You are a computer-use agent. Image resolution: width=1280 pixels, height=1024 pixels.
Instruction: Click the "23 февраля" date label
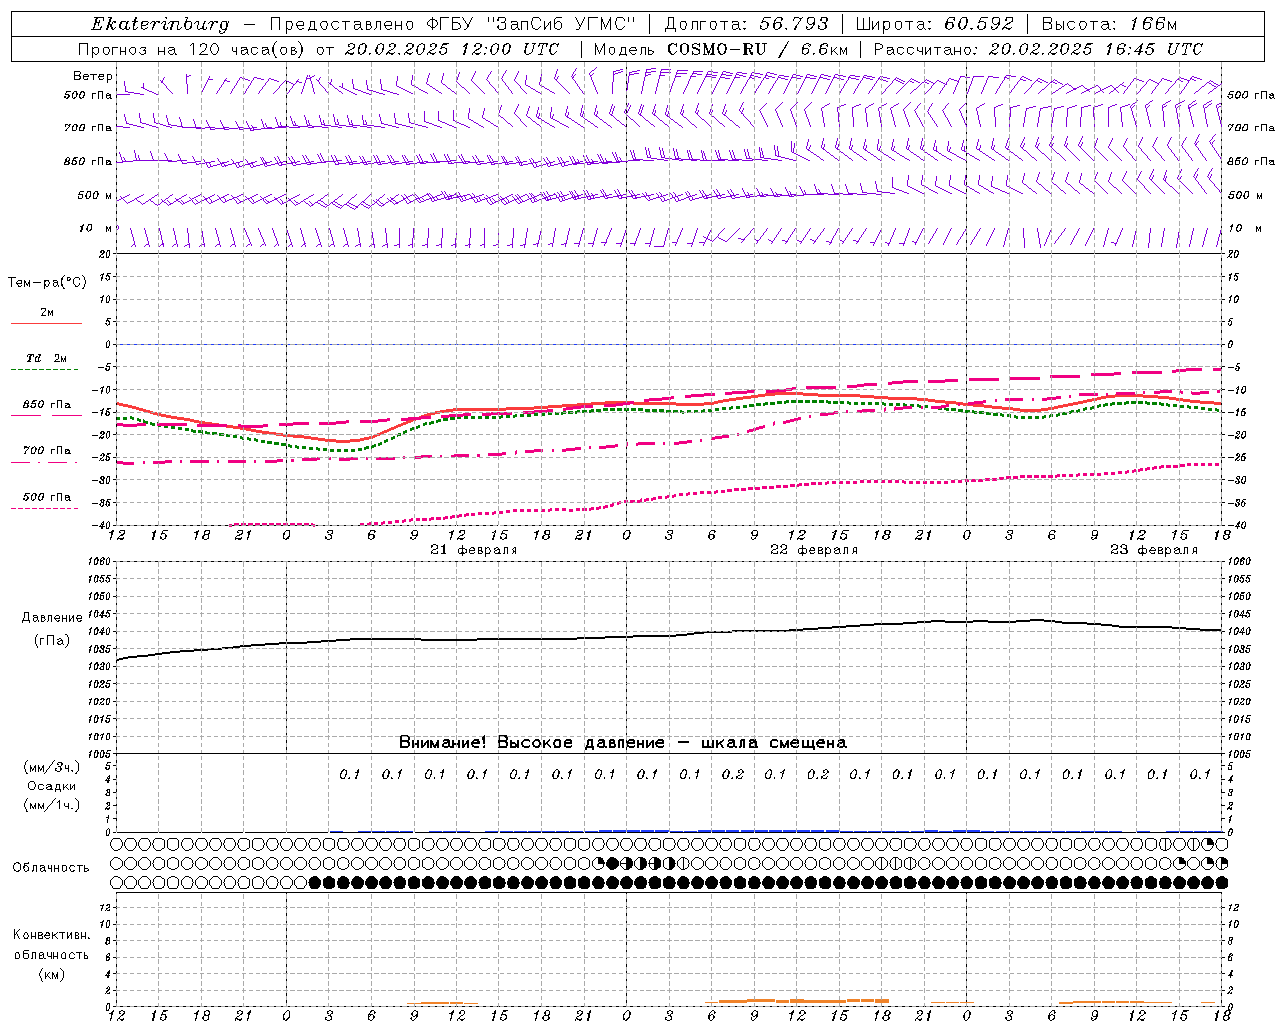(1154, 550)
